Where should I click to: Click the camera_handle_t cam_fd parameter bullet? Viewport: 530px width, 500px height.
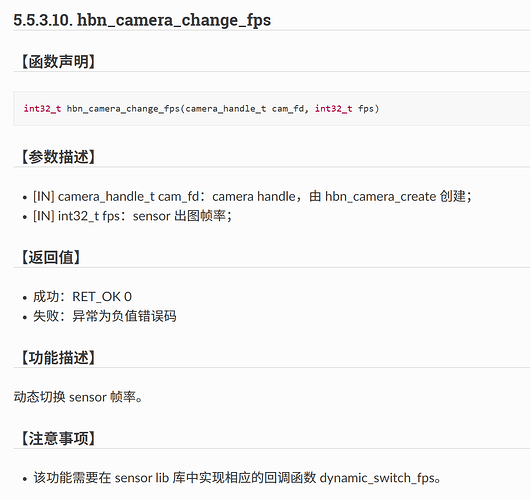click(252, 196)
